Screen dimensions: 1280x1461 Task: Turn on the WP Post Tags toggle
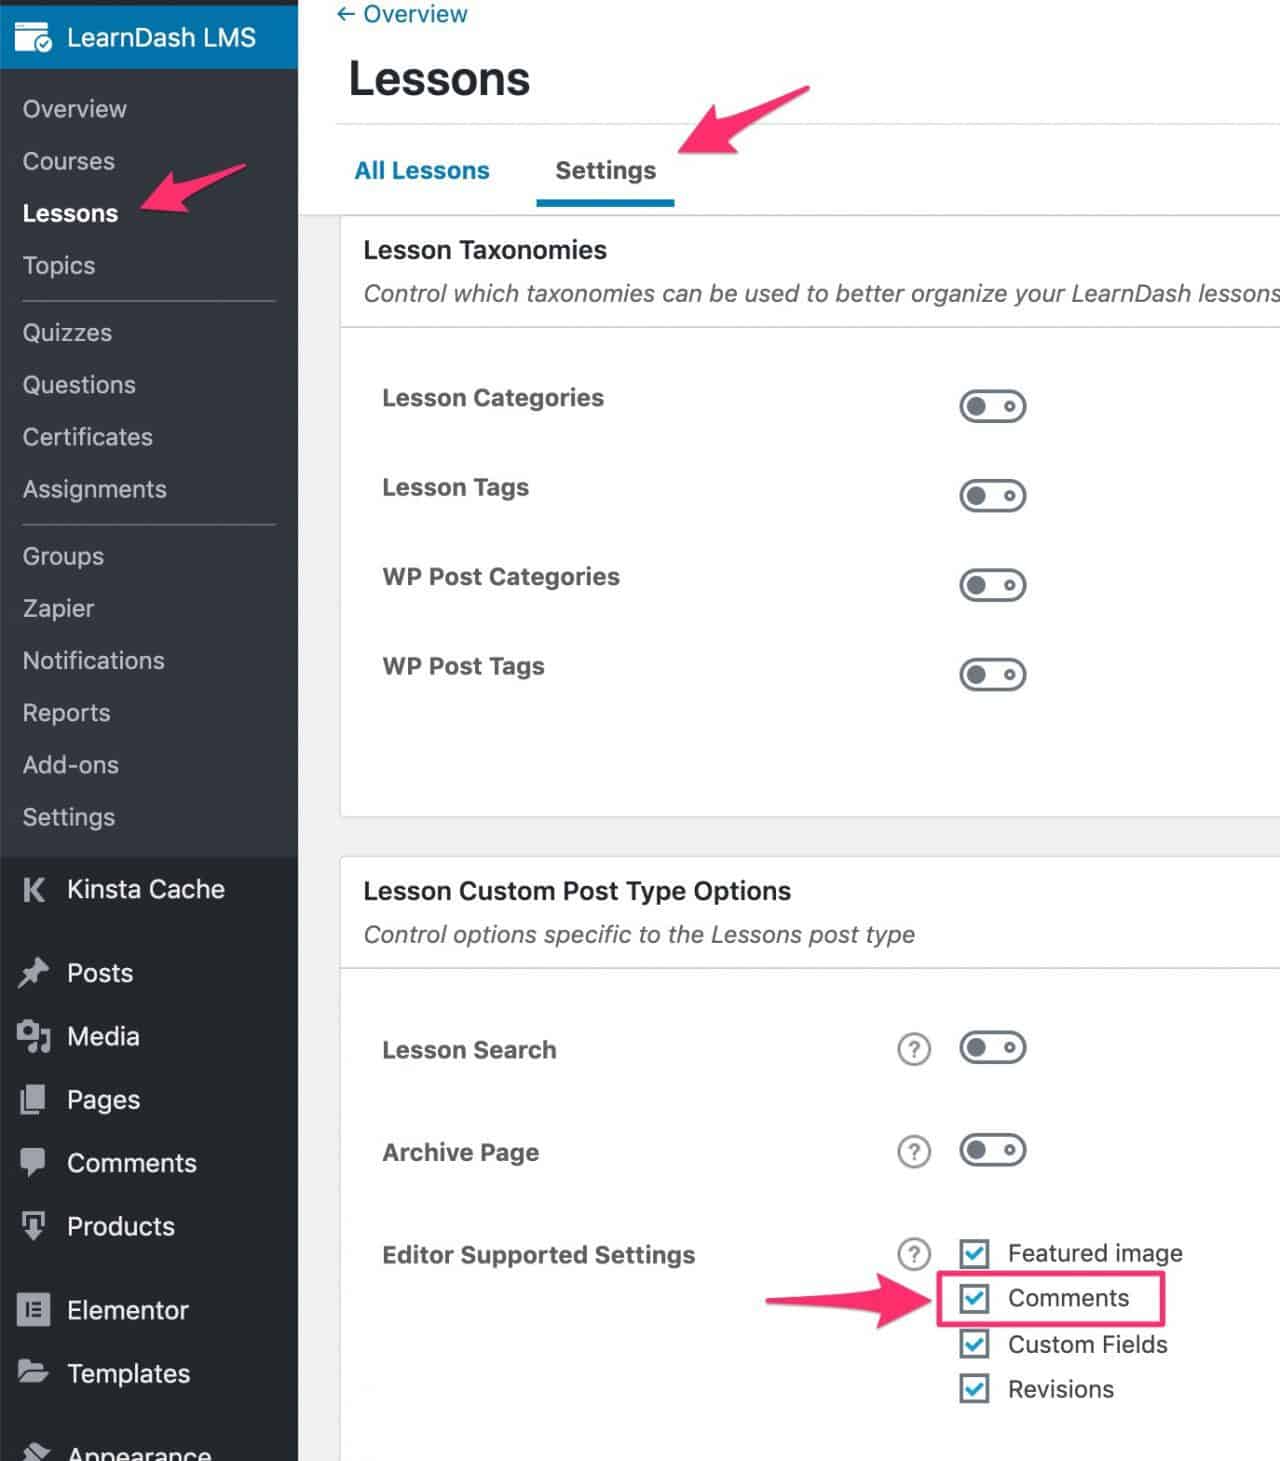(992, 674)
